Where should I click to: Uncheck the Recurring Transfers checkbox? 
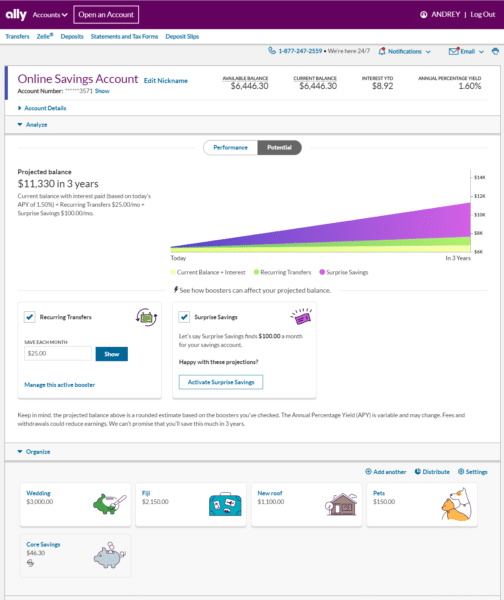click(29, 317)
